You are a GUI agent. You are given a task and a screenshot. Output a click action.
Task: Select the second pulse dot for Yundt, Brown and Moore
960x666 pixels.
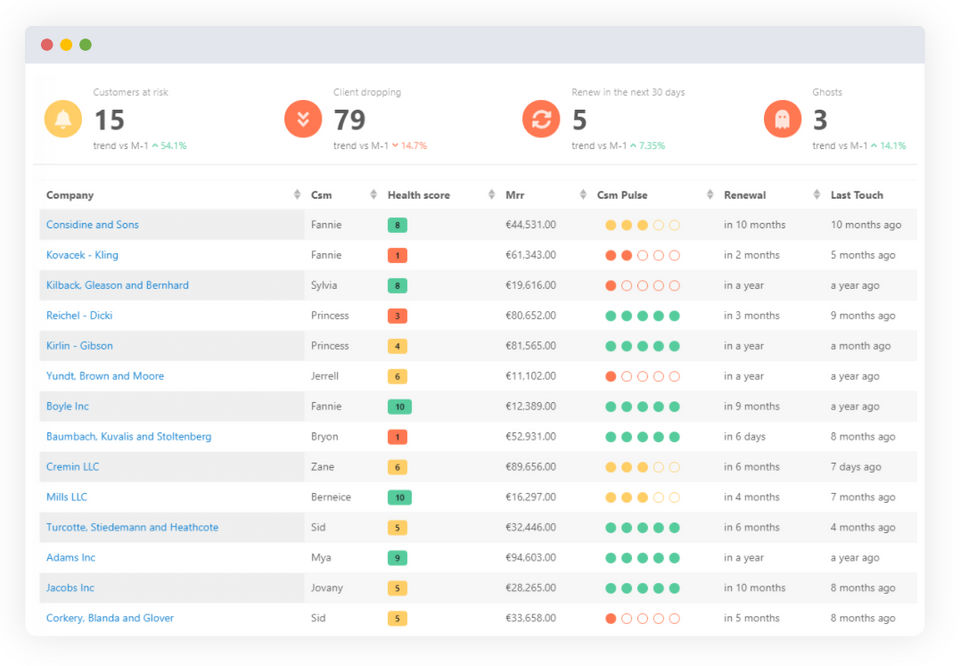[626, 377]
